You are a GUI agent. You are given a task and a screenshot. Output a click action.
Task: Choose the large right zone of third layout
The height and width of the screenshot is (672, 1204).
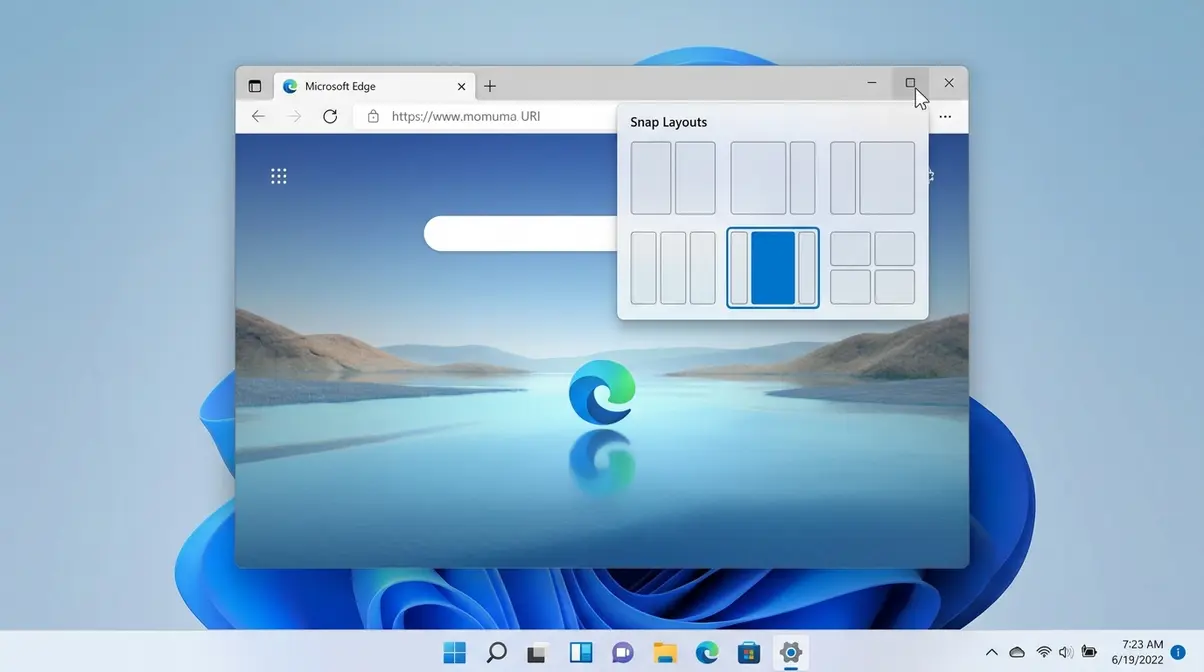click(887, 178)
